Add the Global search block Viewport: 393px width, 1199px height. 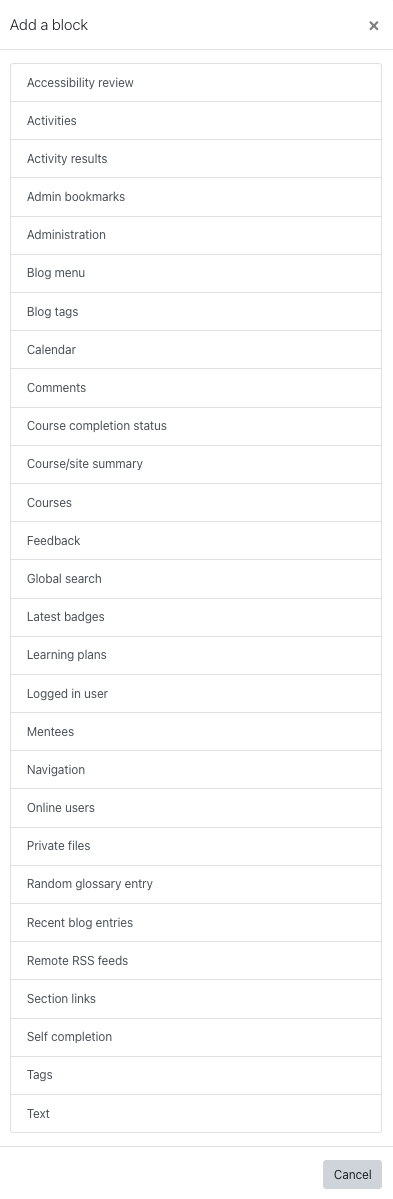point(196,579)
